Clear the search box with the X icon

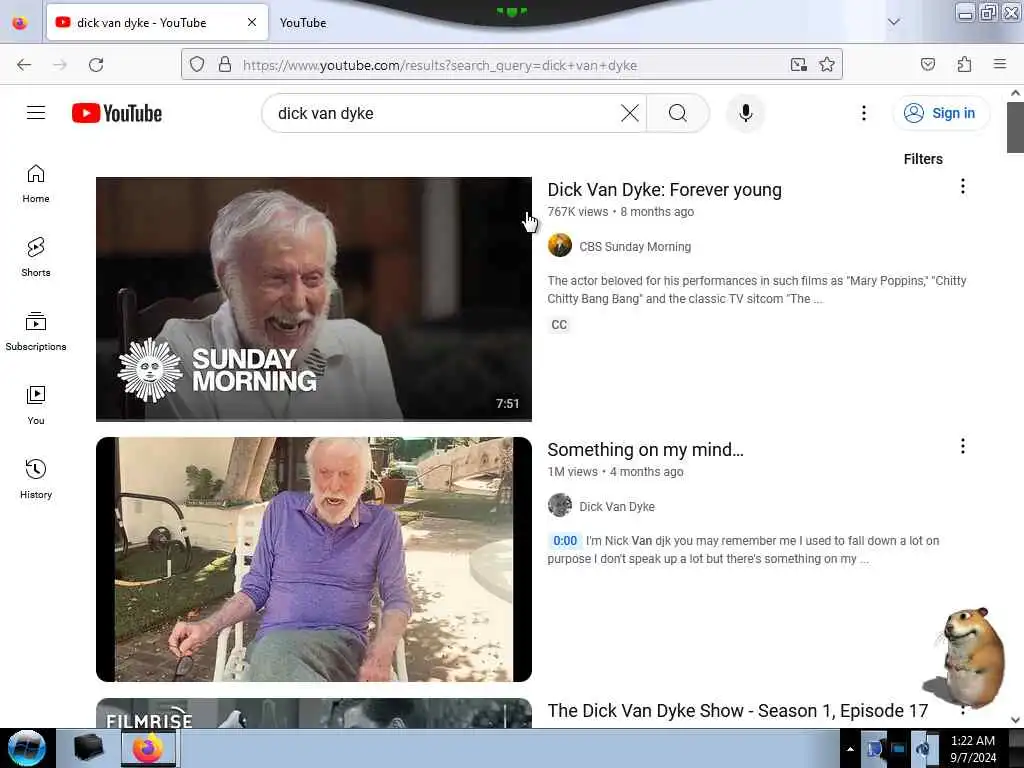(630, 113)
